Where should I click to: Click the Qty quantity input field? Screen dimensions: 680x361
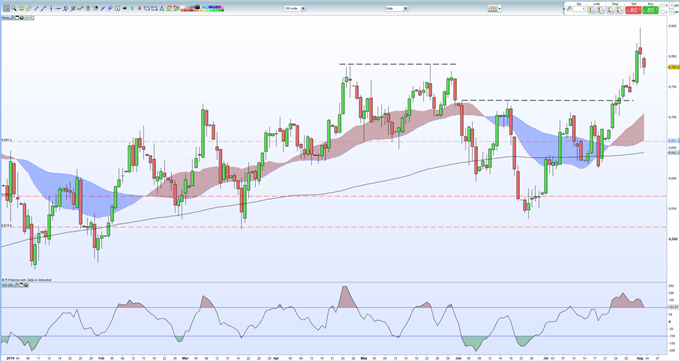[x=579, y=9]
